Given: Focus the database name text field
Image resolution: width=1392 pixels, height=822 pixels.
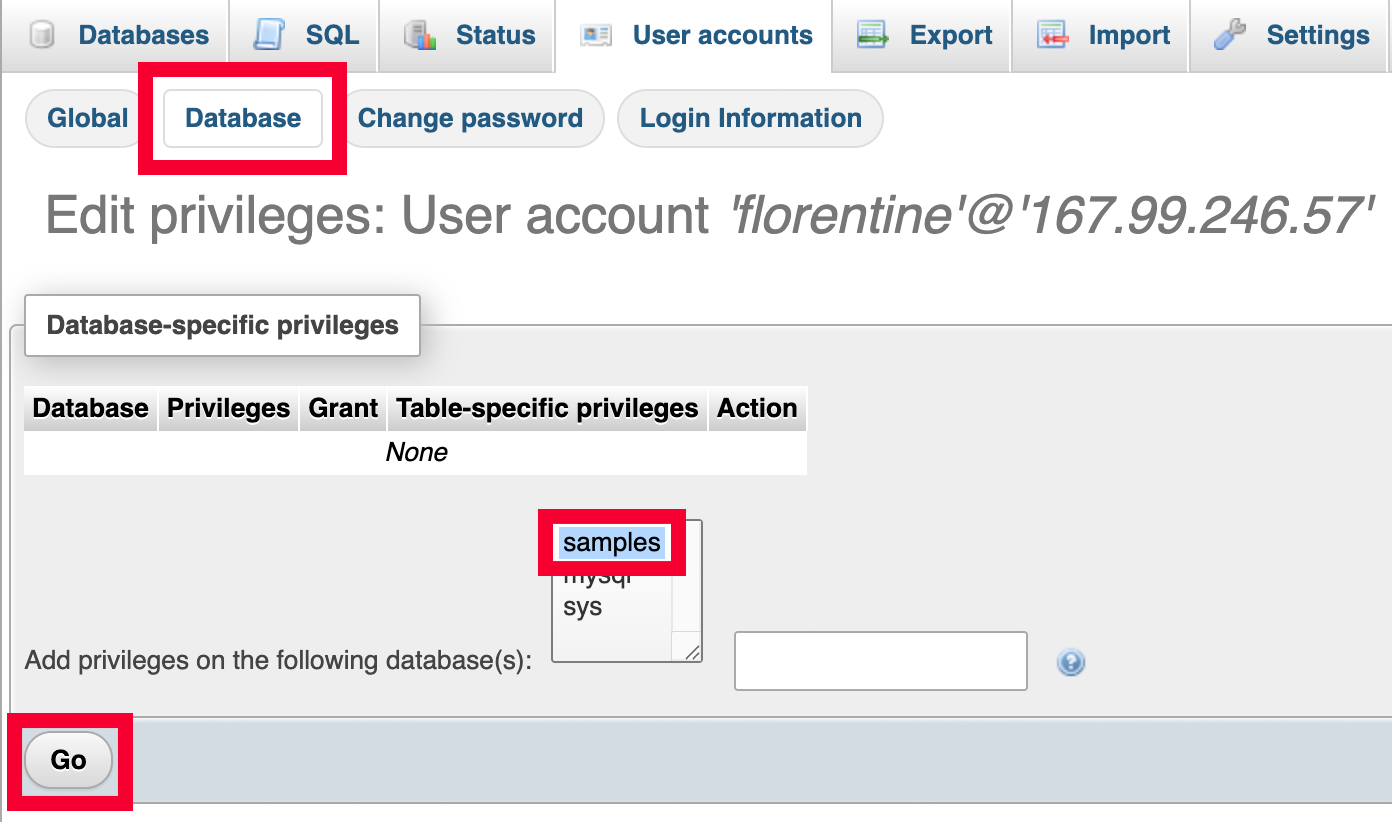Looking at the screenshot, I should (880, 661).
